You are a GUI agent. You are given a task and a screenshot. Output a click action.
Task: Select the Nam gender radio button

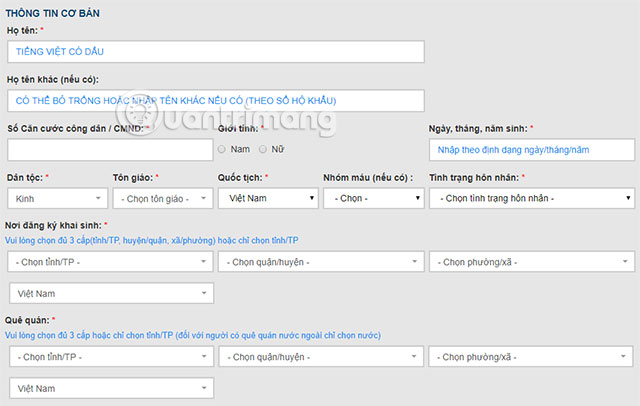(x=222, y=149)
